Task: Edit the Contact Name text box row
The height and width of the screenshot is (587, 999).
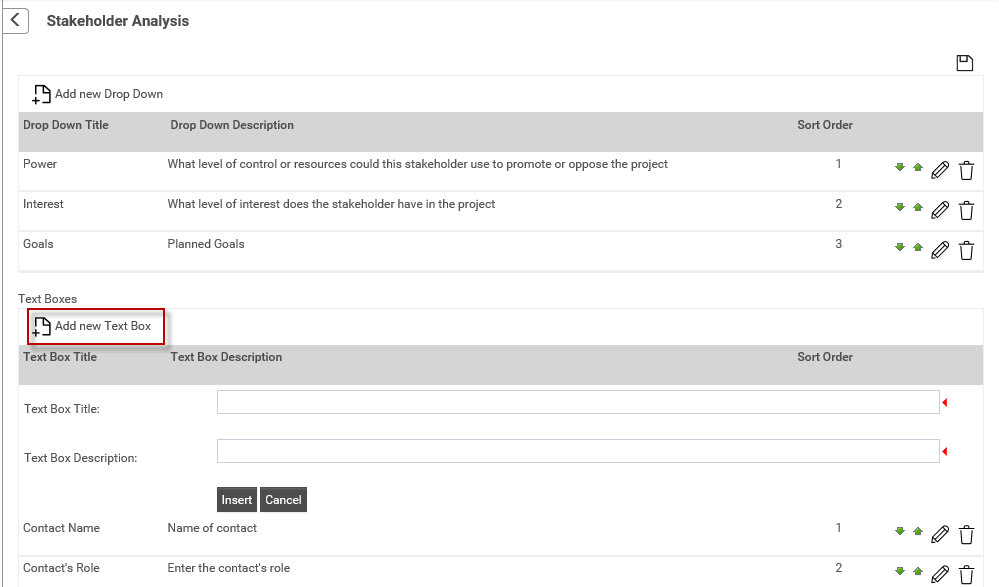Action: click(x=940, y=534)
